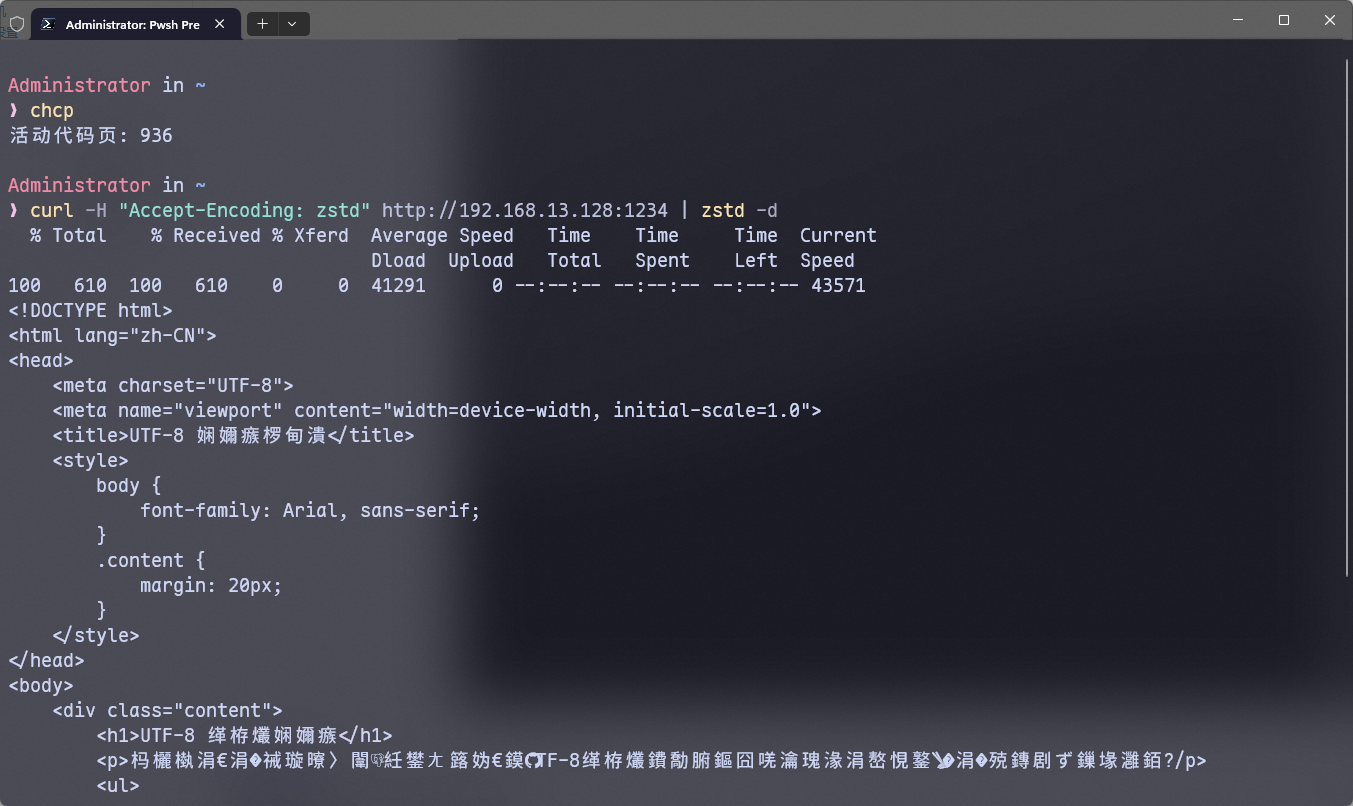The height and width of the screenshot is (806, 1353).
Task: Click the font-family: Arial style line
Action: point(310,510)
